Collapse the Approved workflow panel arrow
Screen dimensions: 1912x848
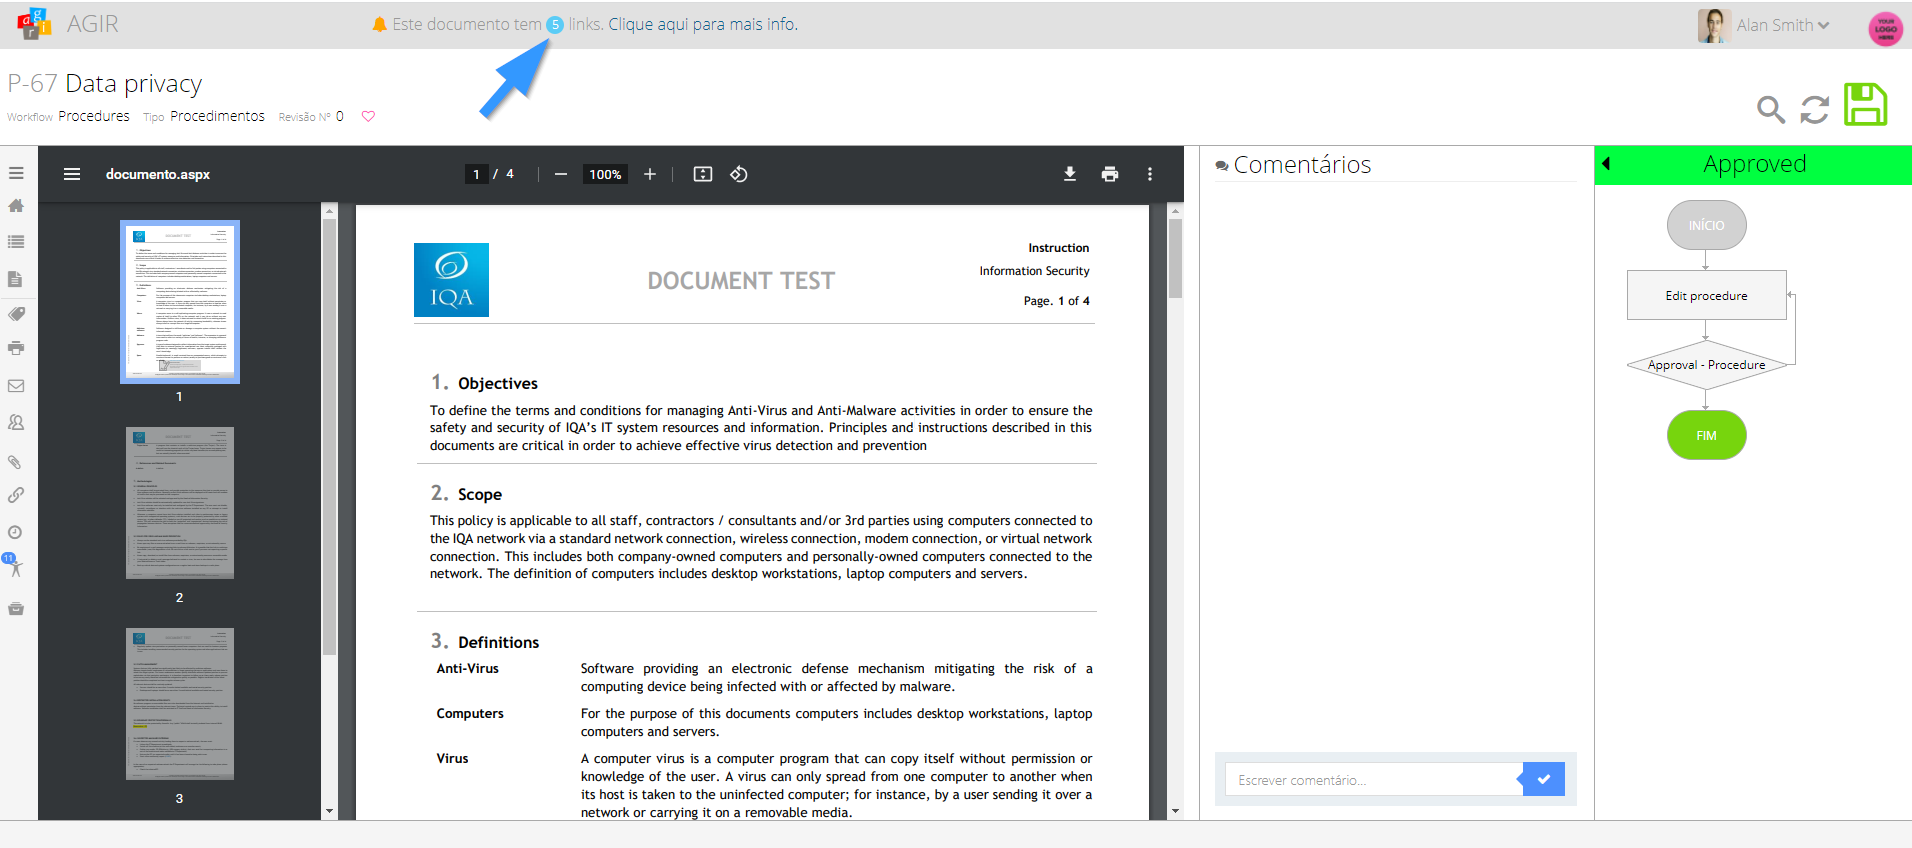pyautogui.click(x=1607, y=164)
